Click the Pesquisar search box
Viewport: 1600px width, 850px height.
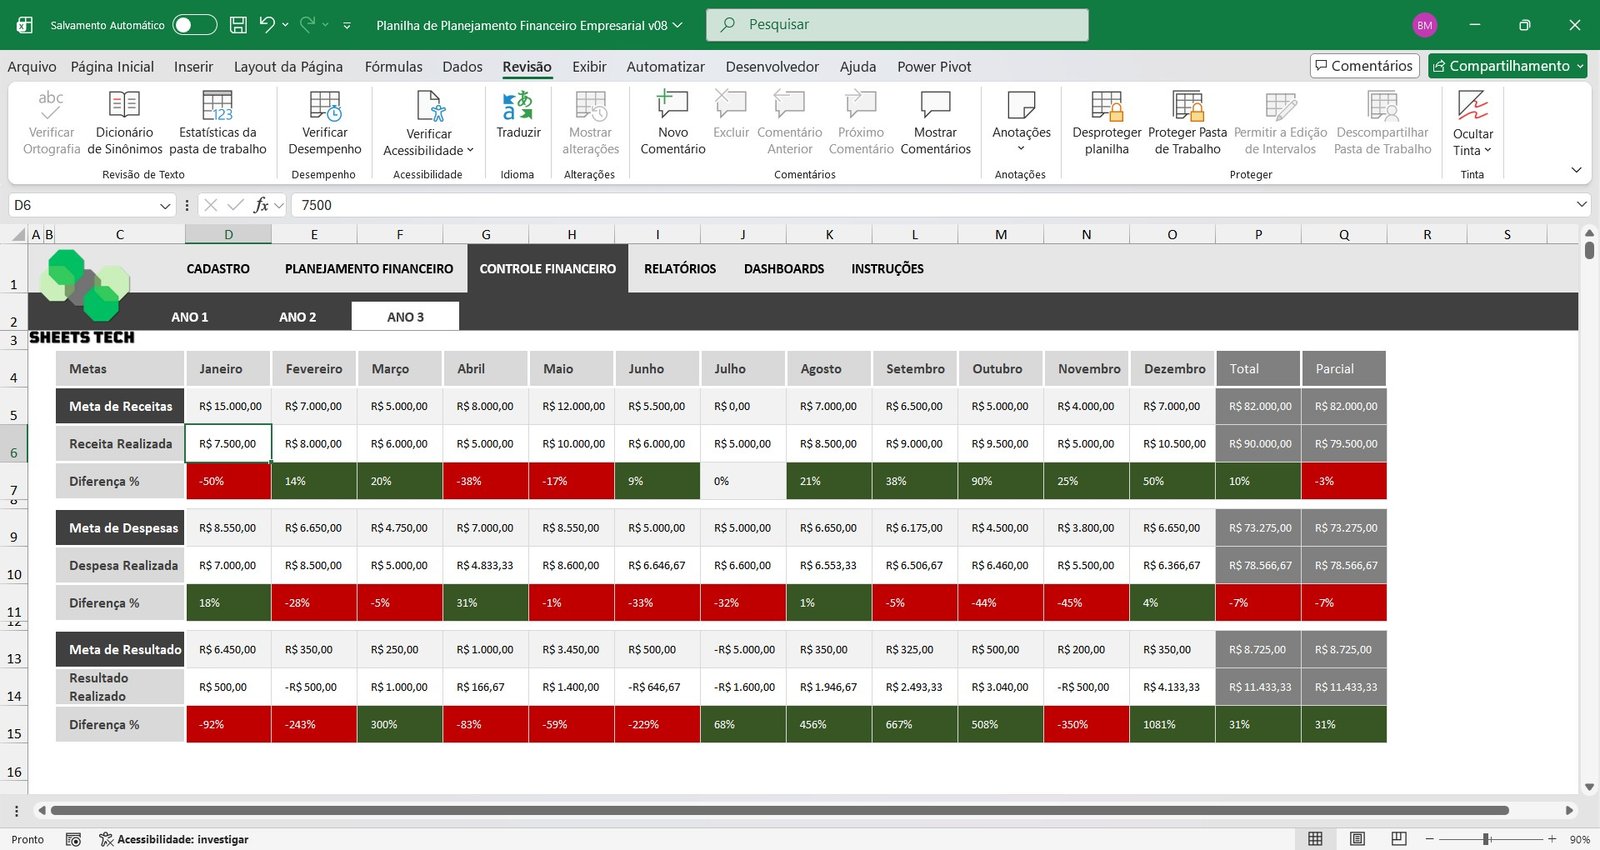[897, 25]
